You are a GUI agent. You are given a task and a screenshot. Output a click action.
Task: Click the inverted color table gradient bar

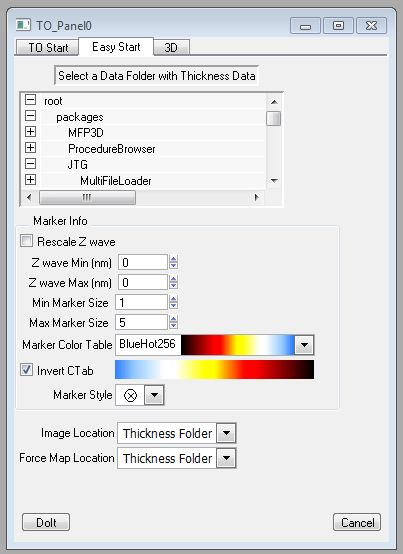point(214,370)
